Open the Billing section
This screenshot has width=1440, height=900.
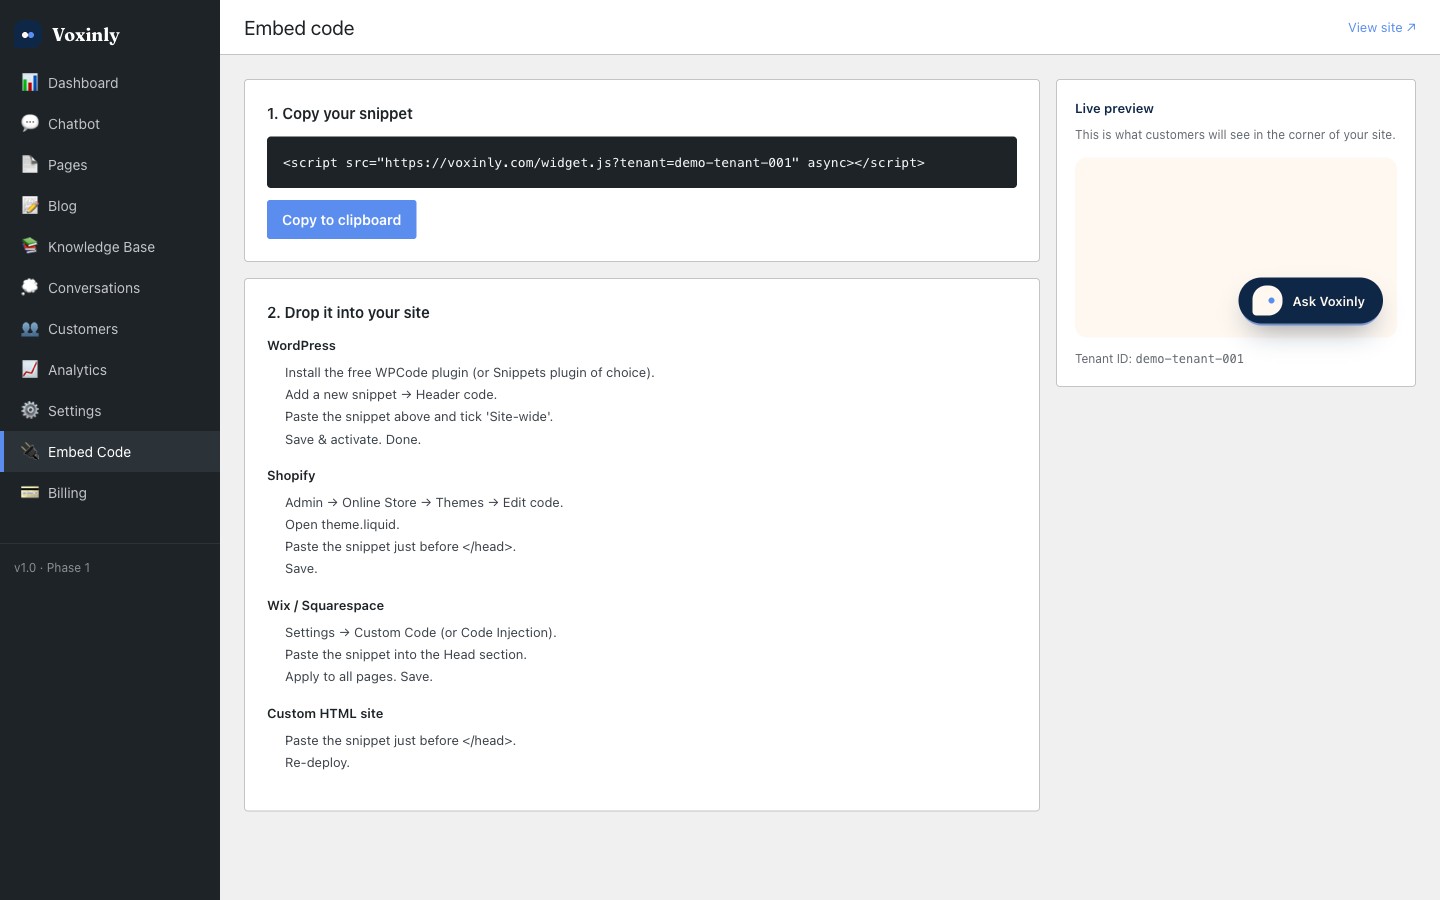[x=110, y=493]
